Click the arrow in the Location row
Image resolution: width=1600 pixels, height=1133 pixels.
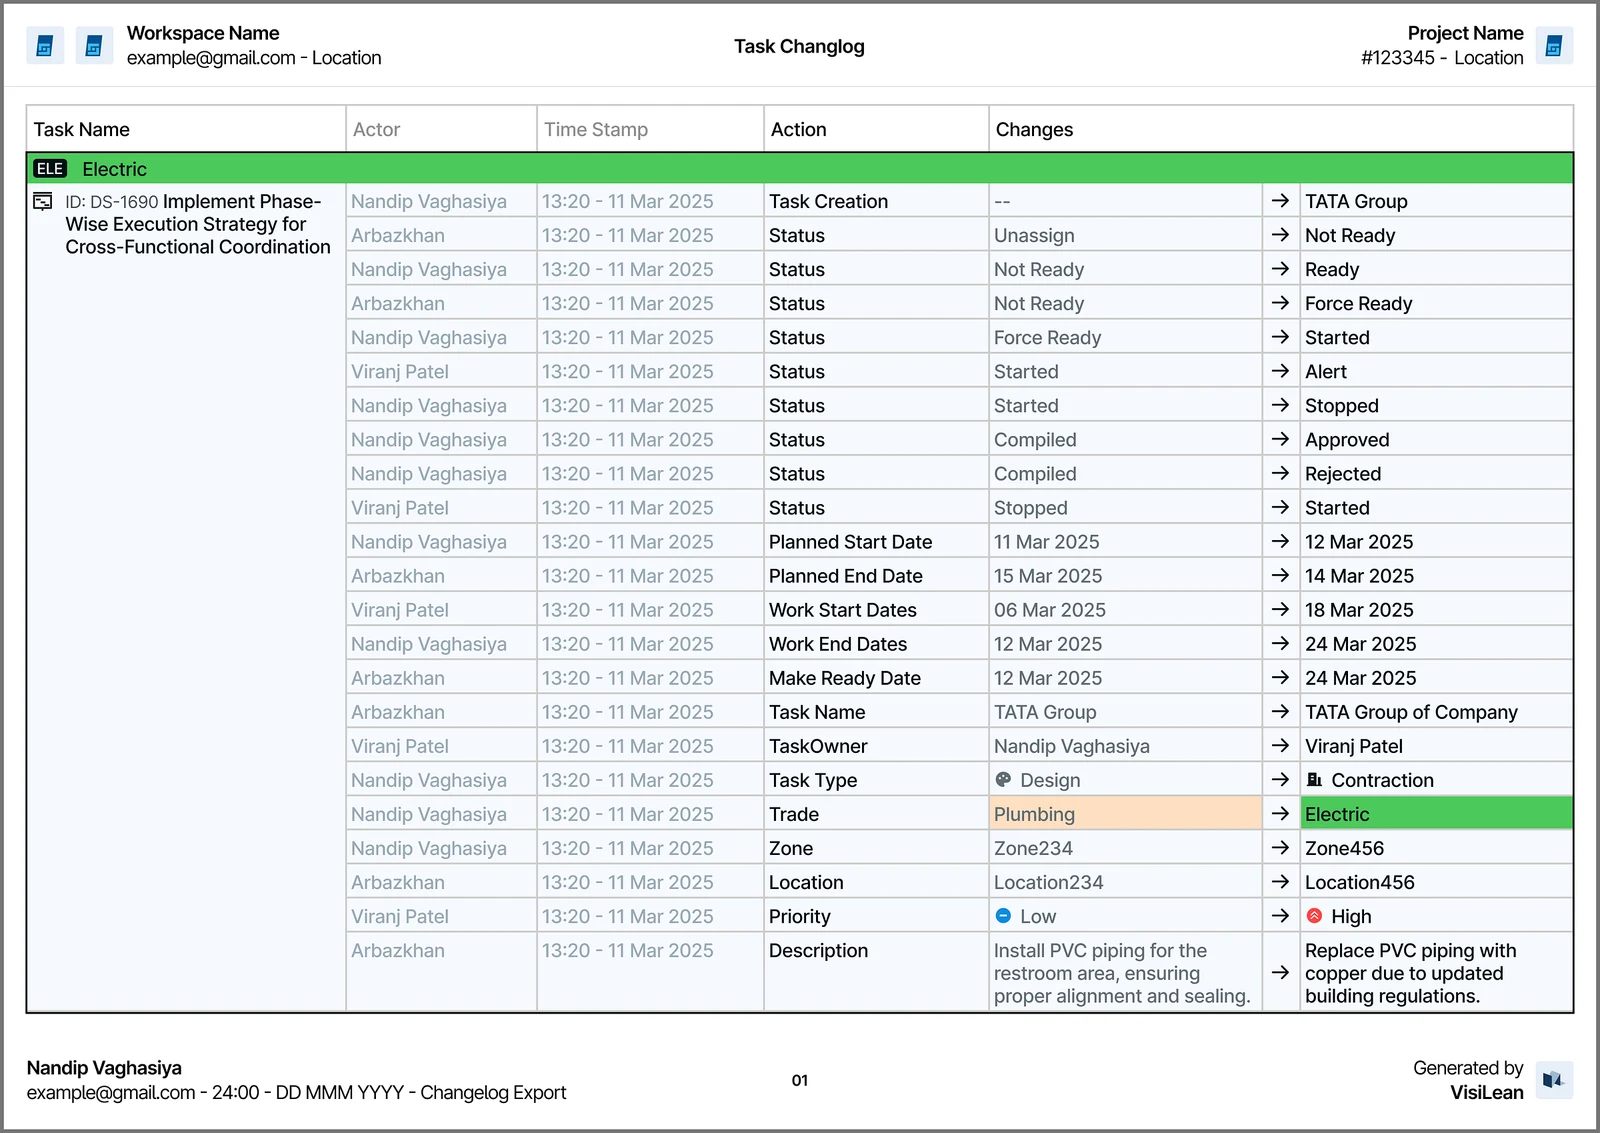(x=1280, y=882)
